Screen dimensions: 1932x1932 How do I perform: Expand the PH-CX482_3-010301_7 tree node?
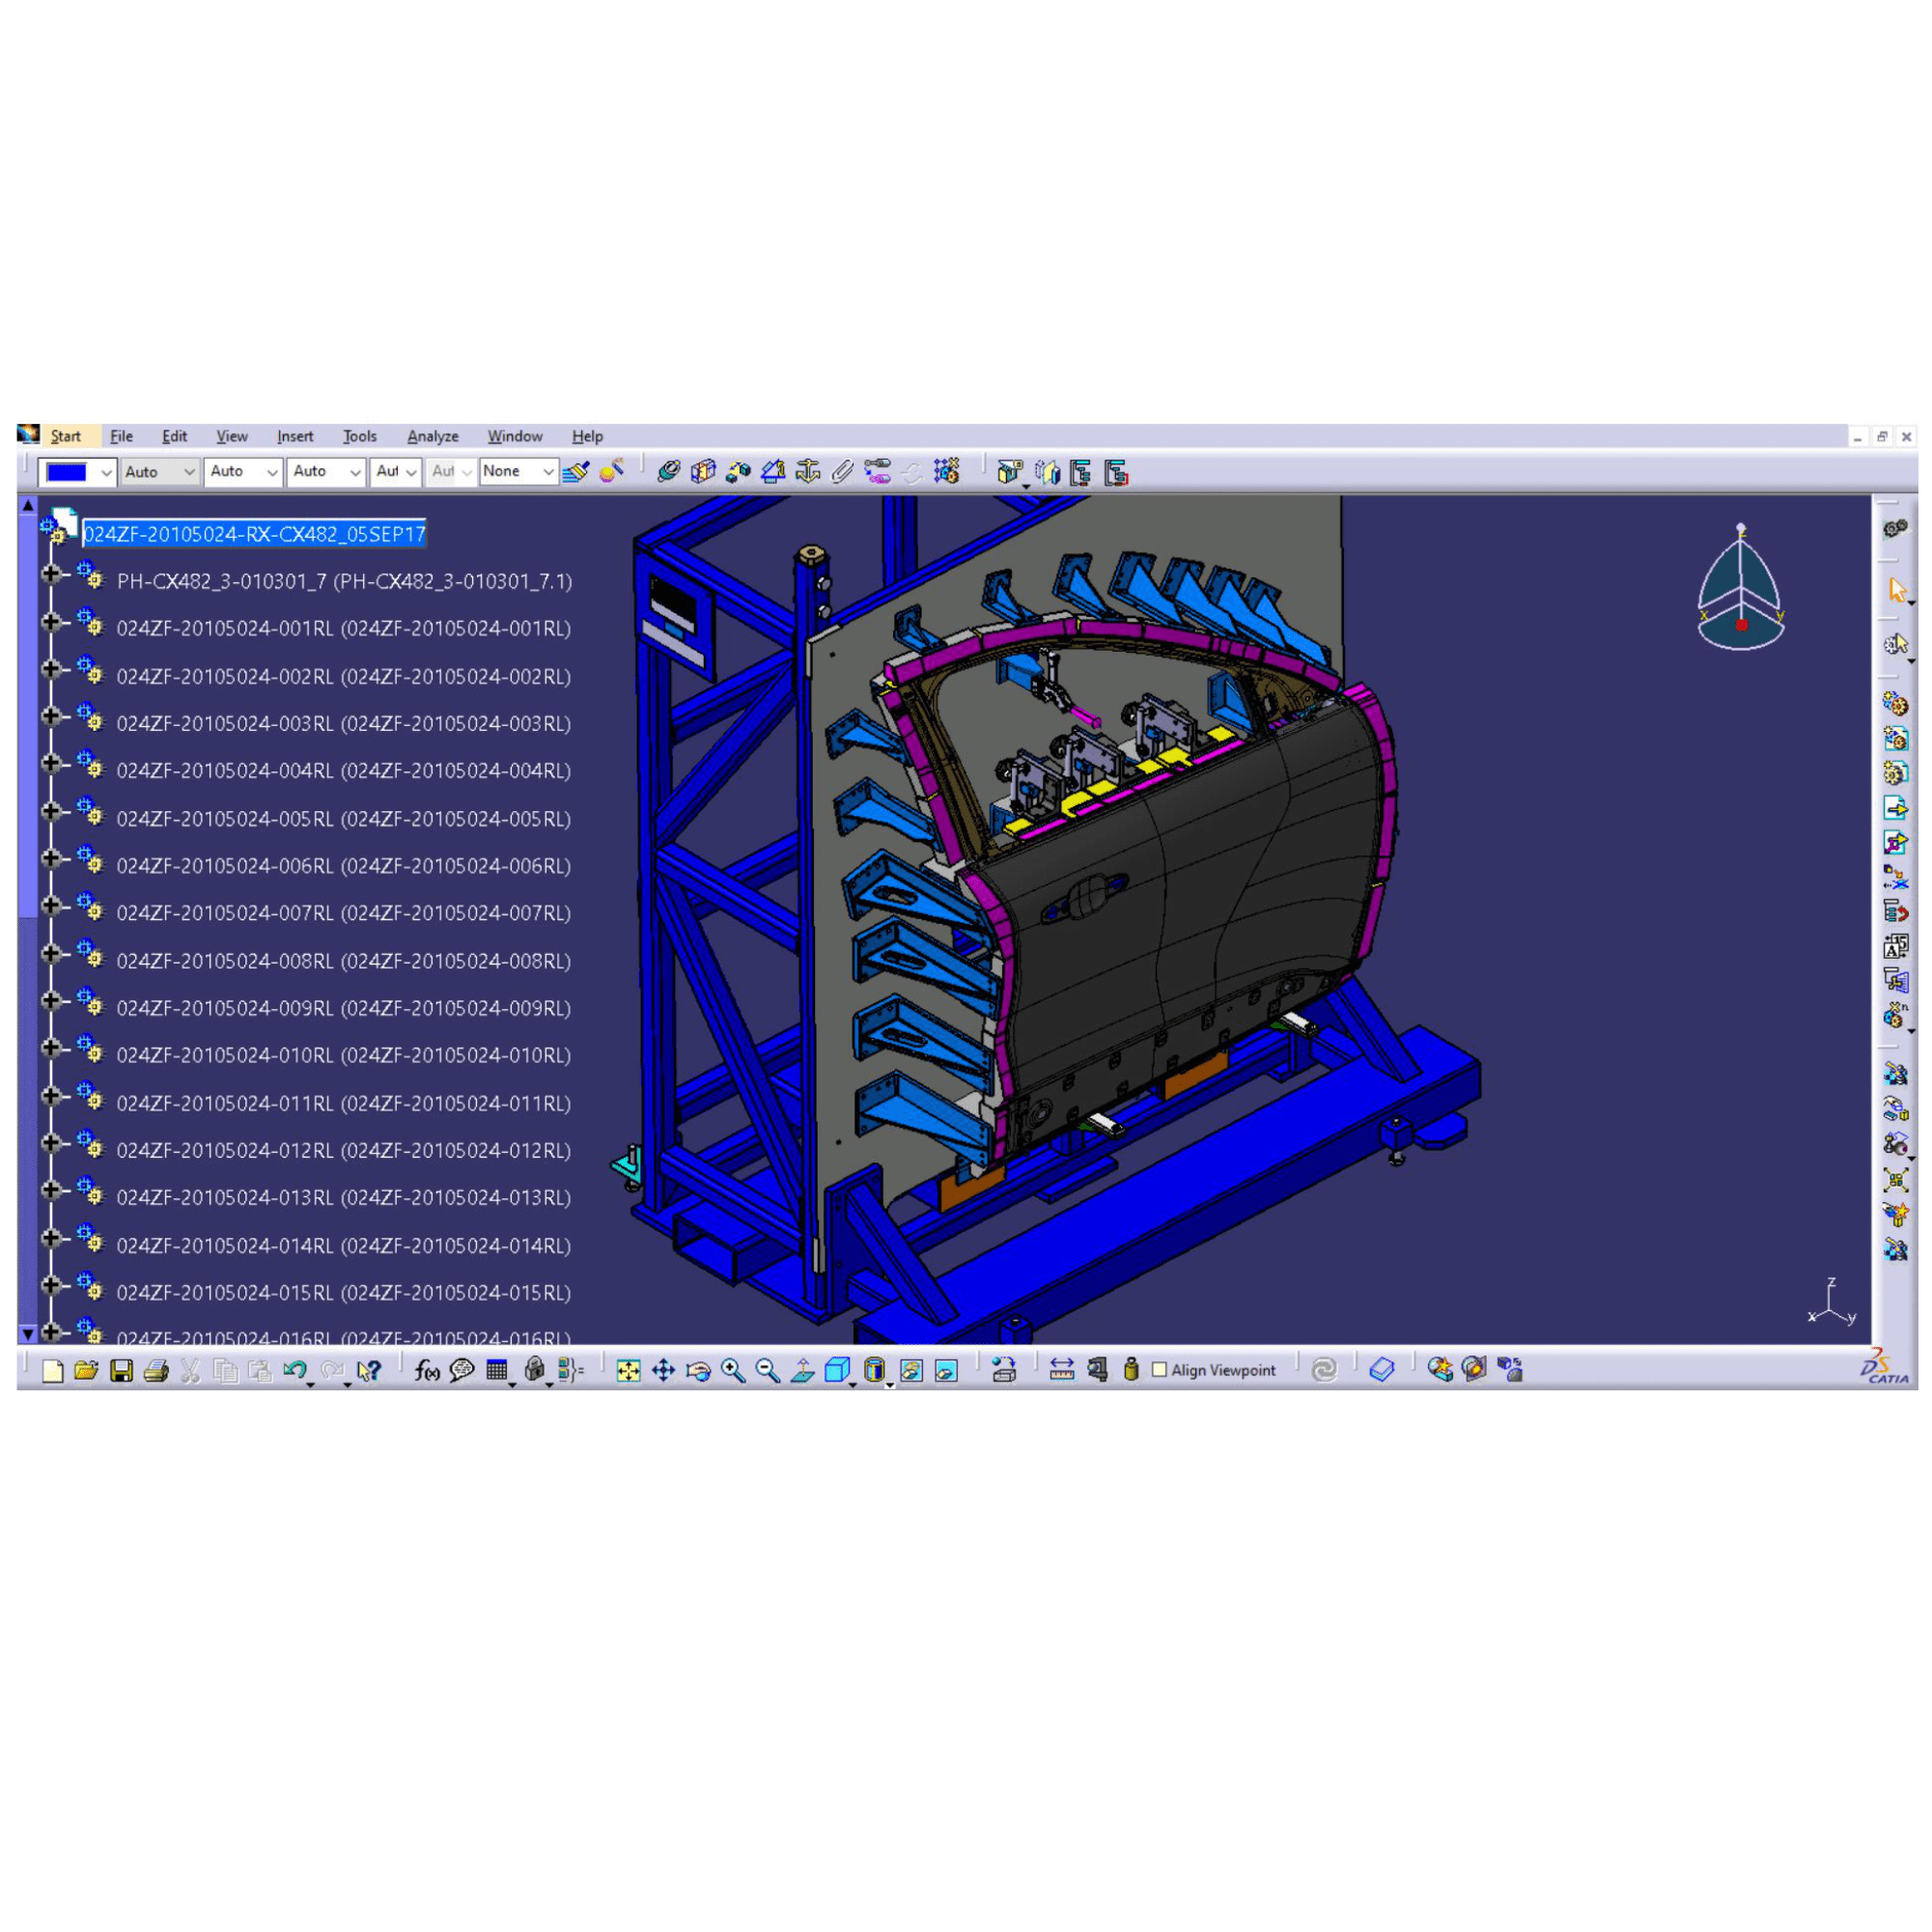(51, 574)
